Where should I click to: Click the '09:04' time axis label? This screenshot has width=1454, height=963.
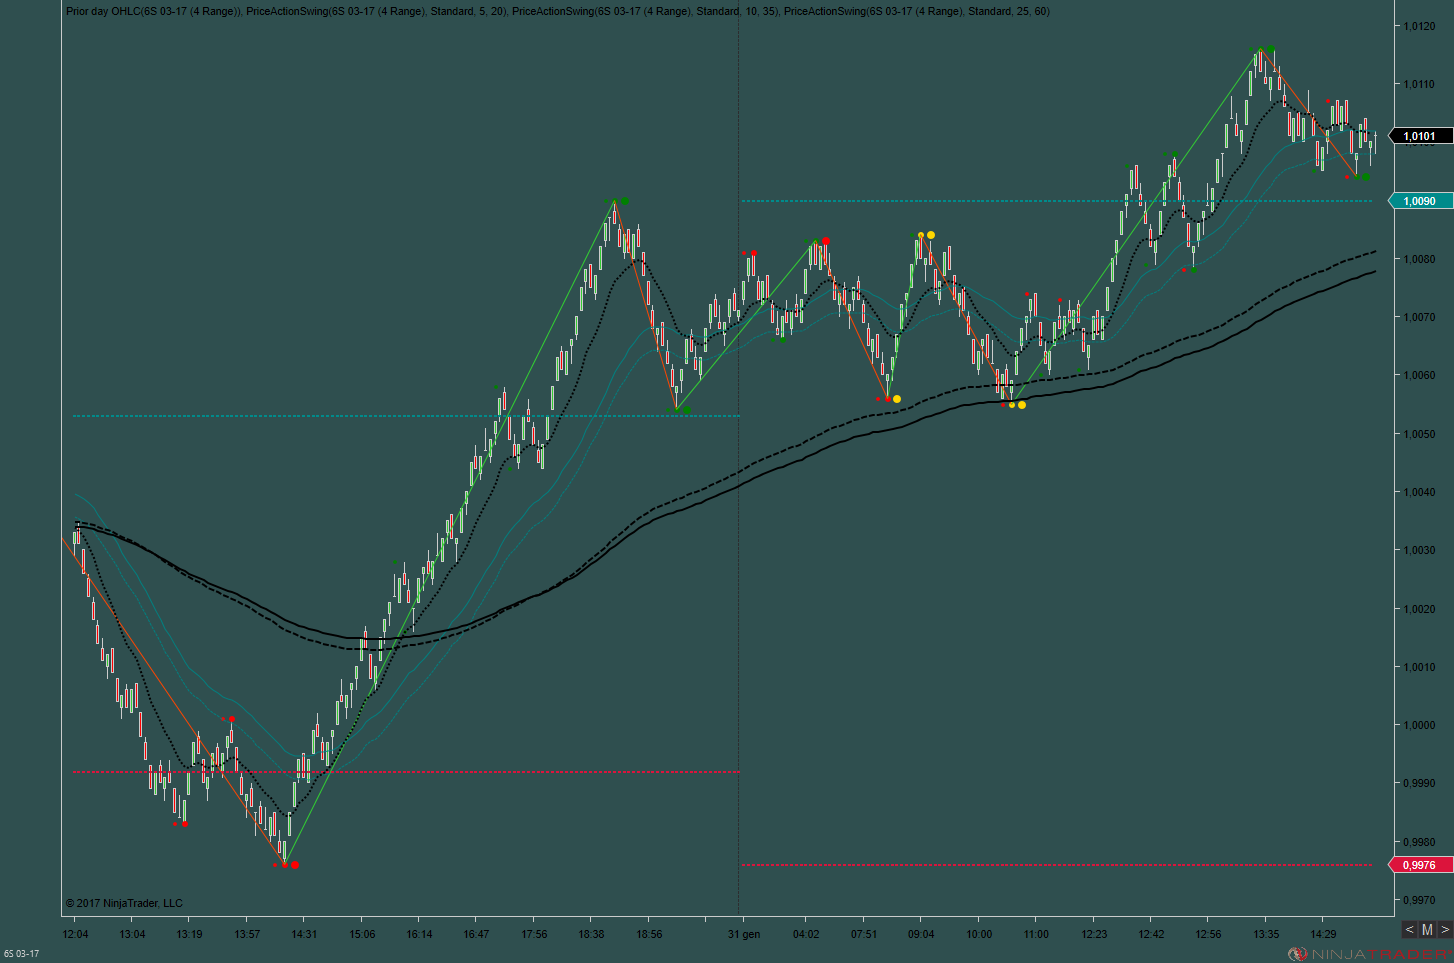point(921,934)
